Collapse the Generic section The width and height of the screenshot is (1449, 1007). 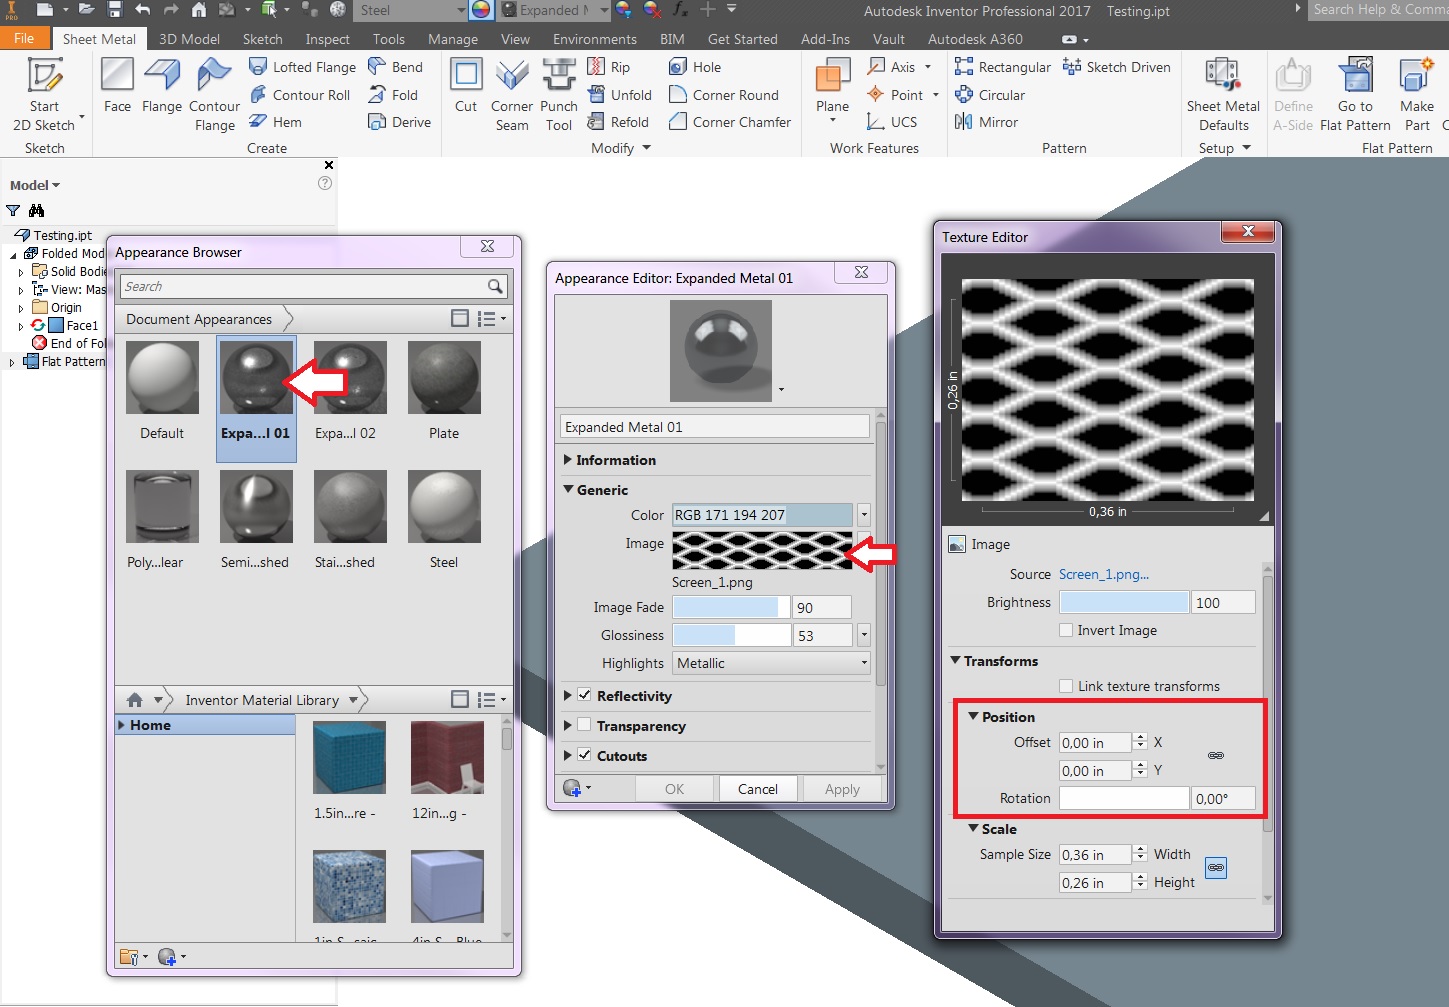click(x=569, y=490)
